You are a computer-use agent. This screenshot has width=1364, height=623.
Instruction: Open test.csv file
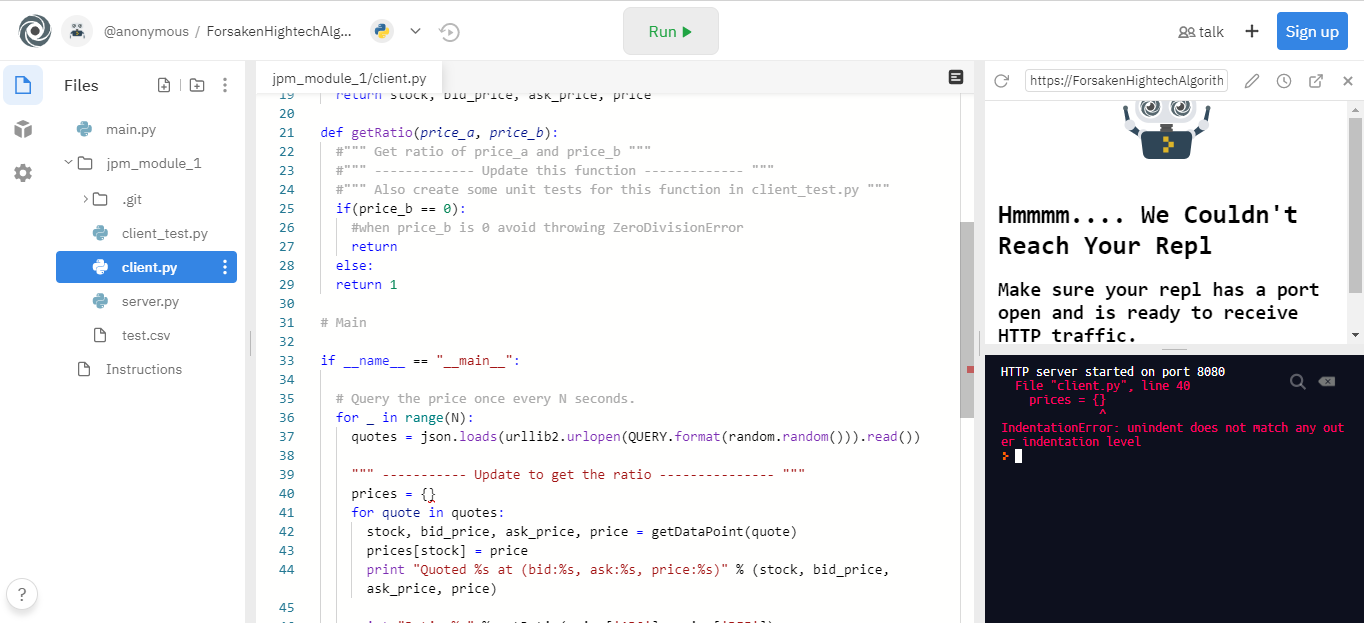(146, 335)
